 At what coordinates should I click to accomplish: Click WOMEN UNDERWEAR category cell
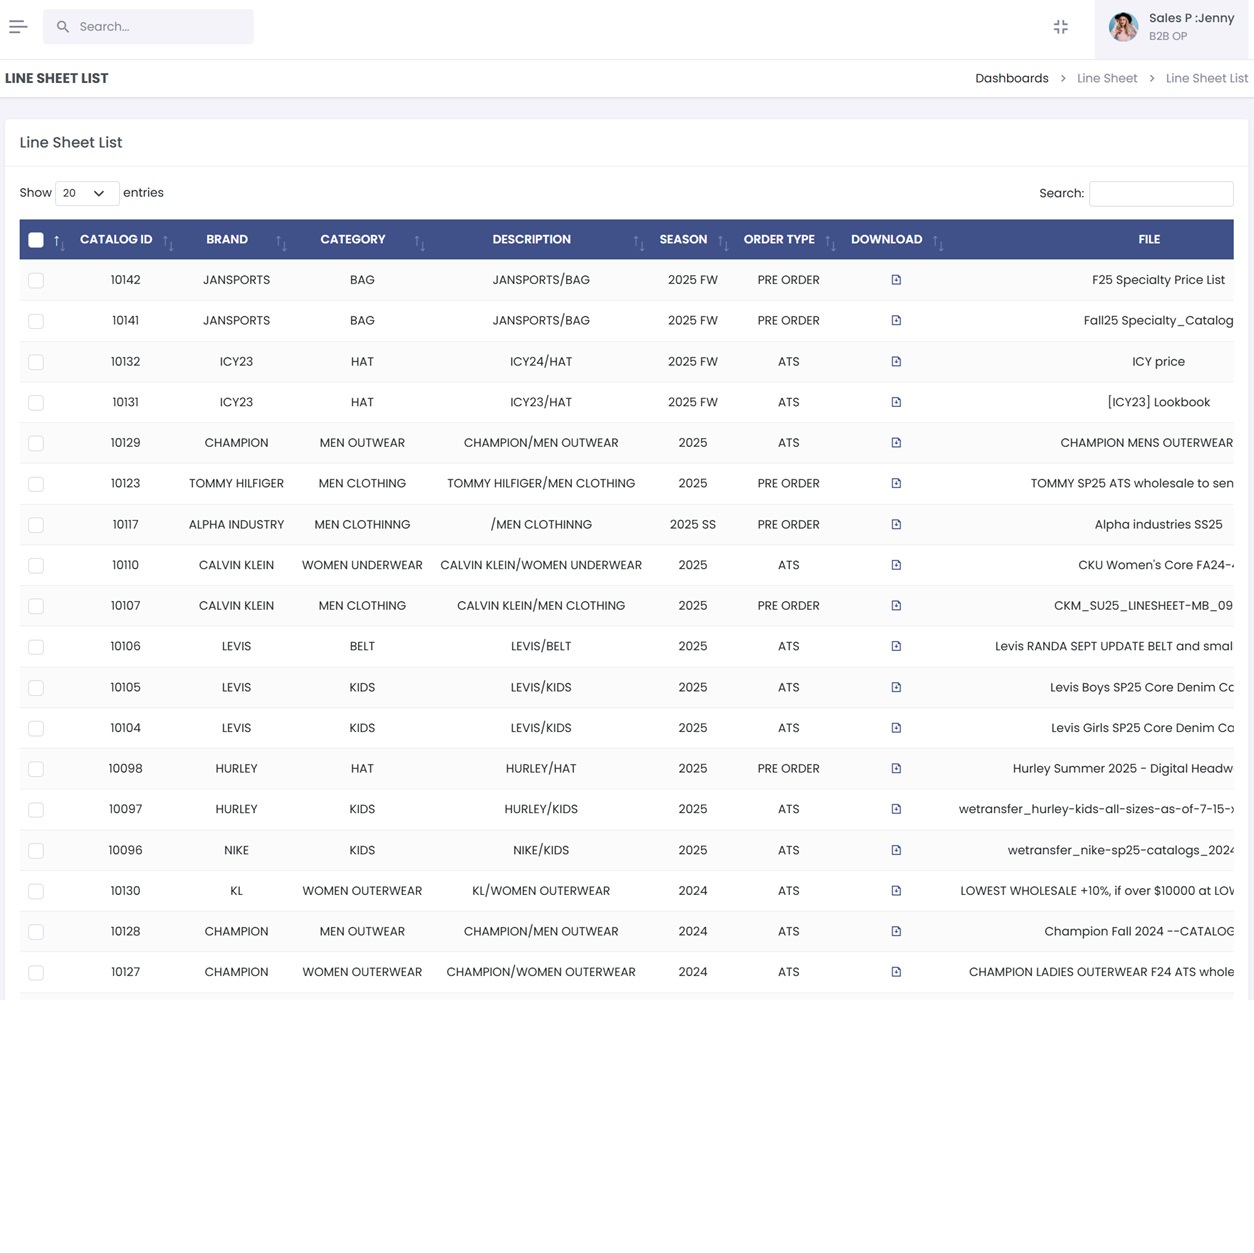[362, 565]
